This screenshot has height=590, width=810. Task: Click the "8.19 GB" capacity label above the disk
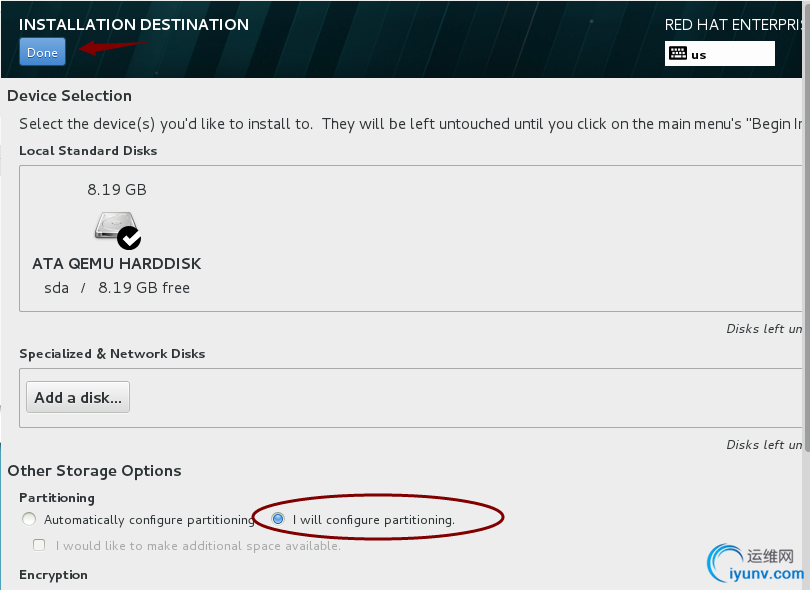point(117,190)
